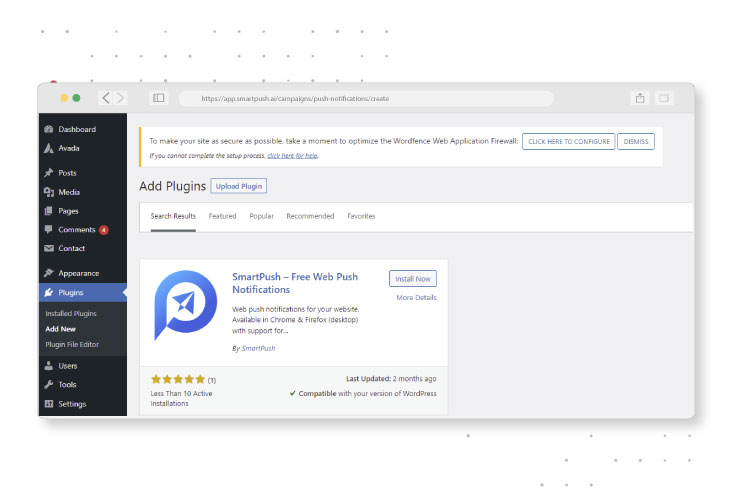Open More Details for SmartPush
Screen dimensions: 731x500
[416, 297]
